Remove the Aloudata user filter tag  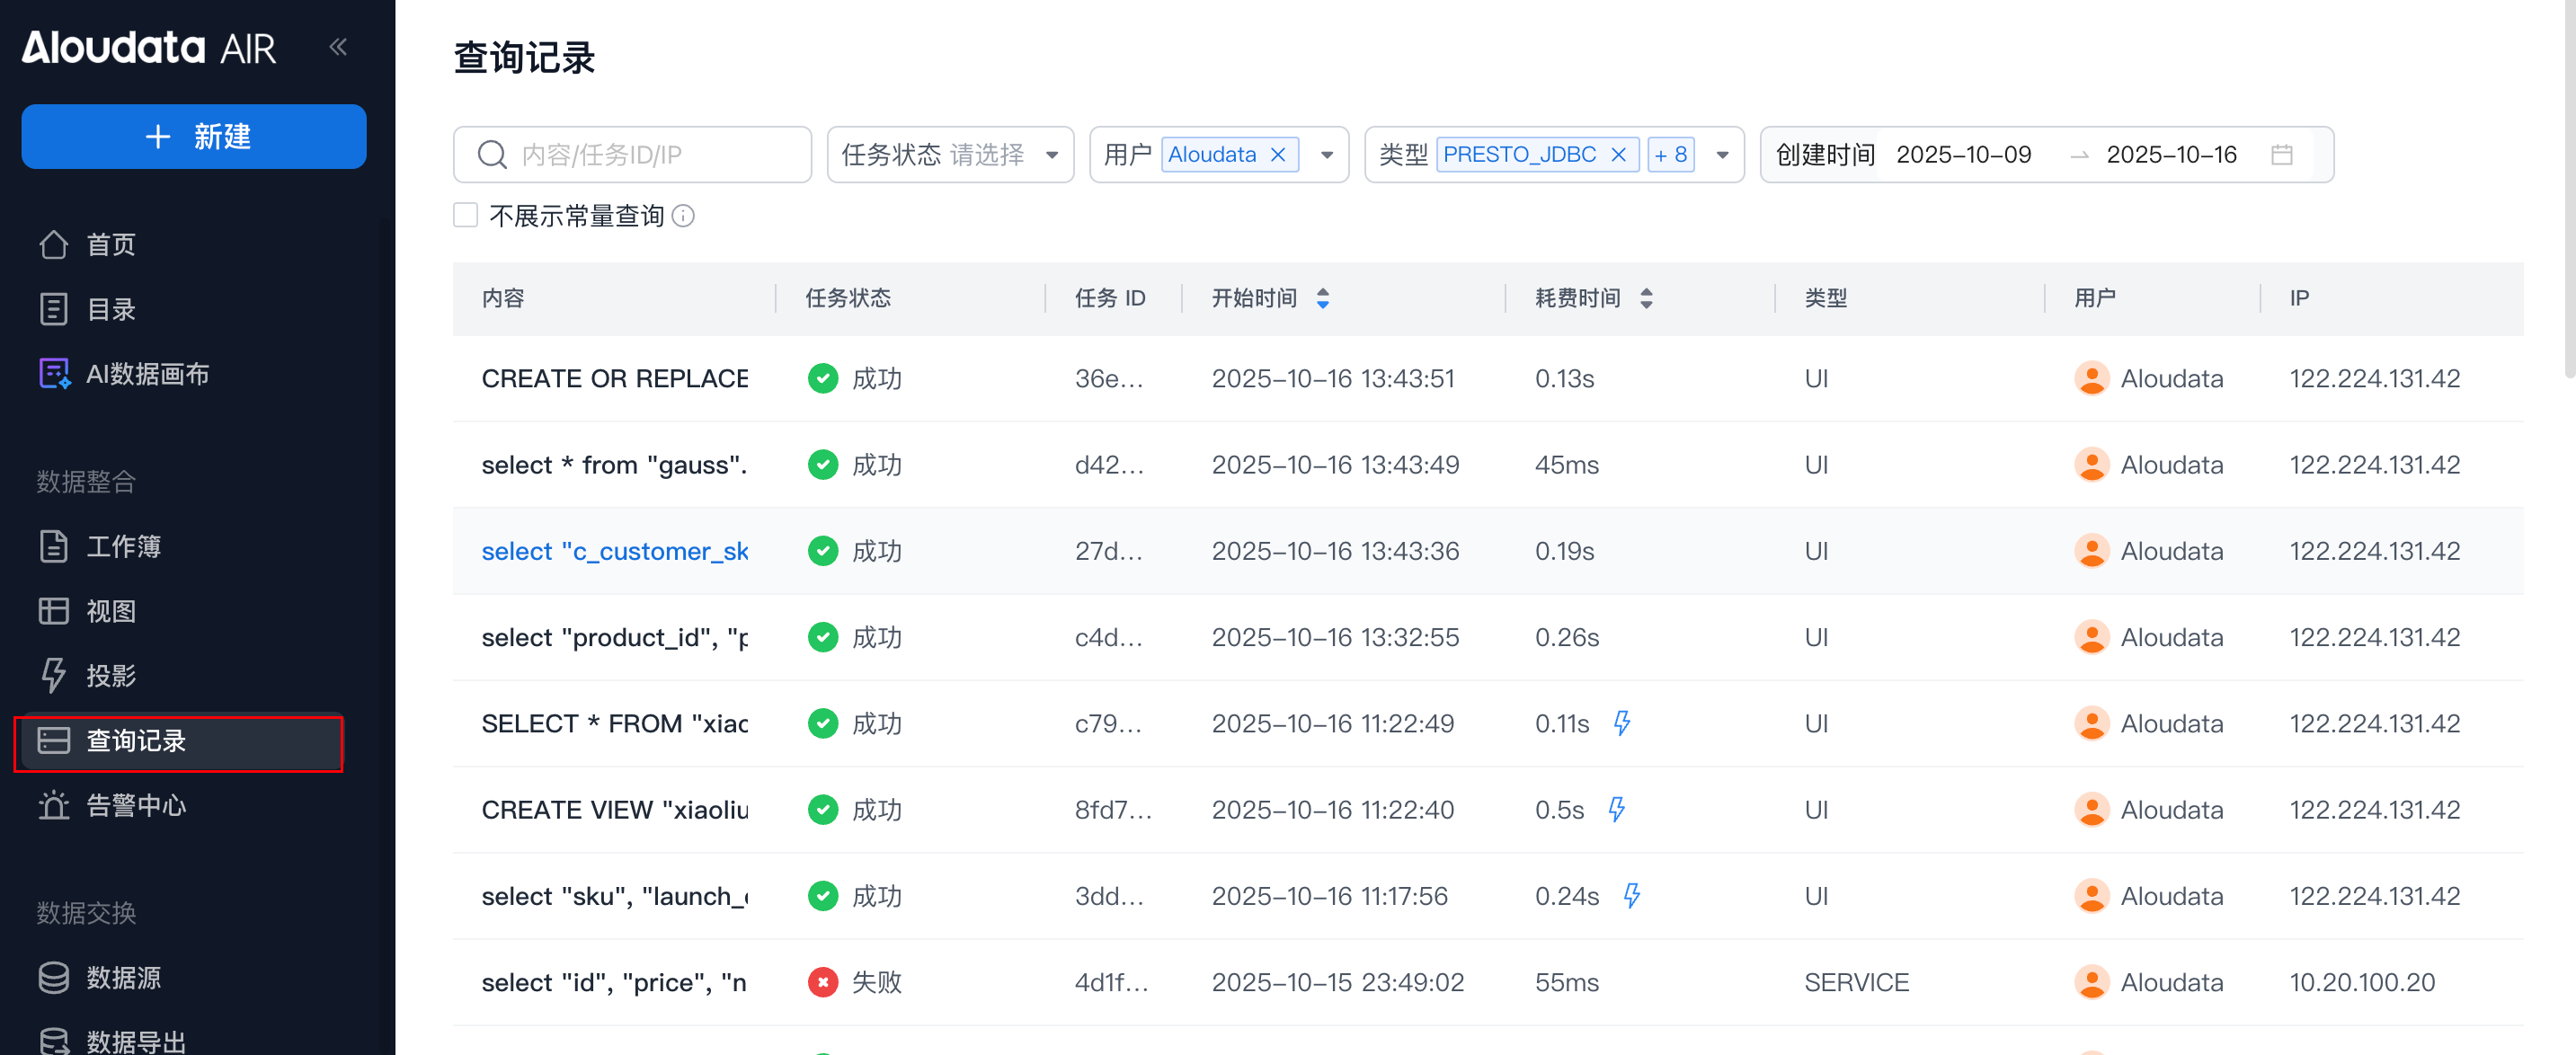(x=1277, y=155)
